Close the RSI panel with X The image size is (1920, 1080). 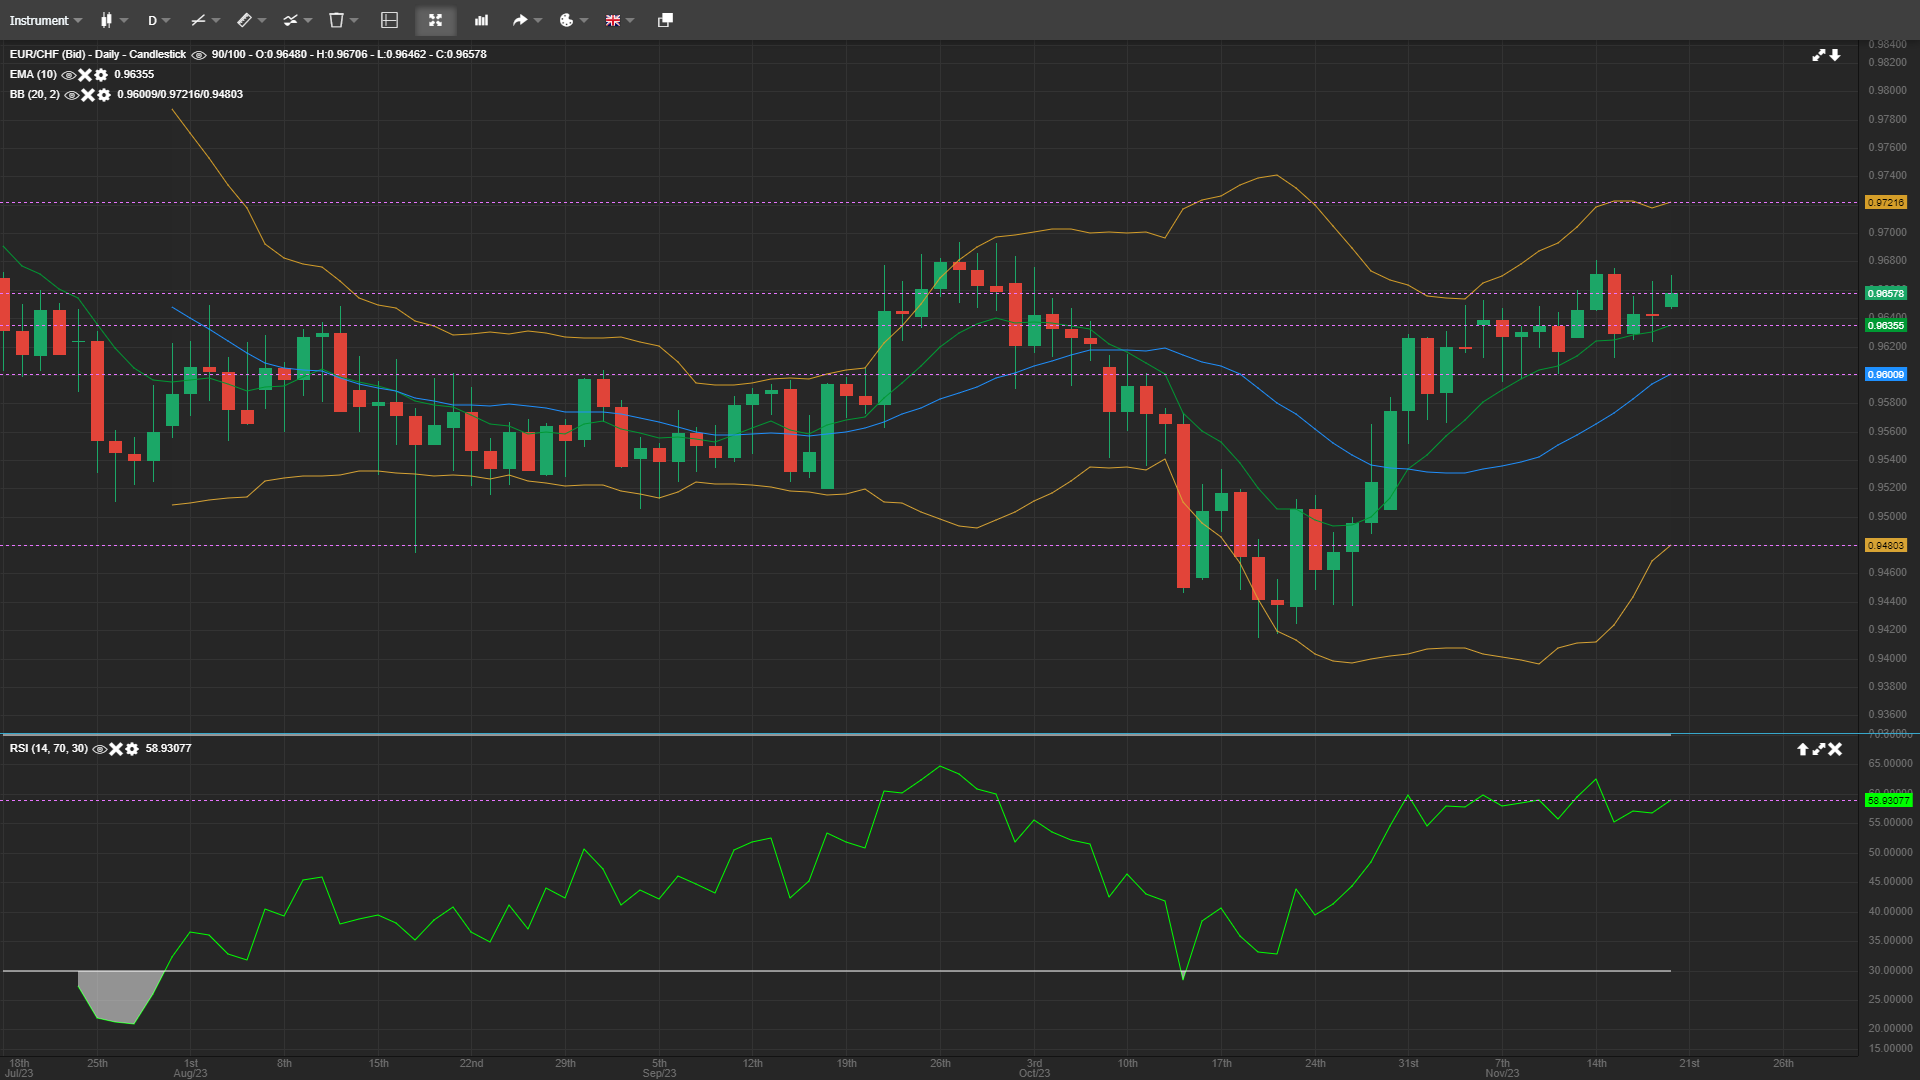[x=1835, y=749]
